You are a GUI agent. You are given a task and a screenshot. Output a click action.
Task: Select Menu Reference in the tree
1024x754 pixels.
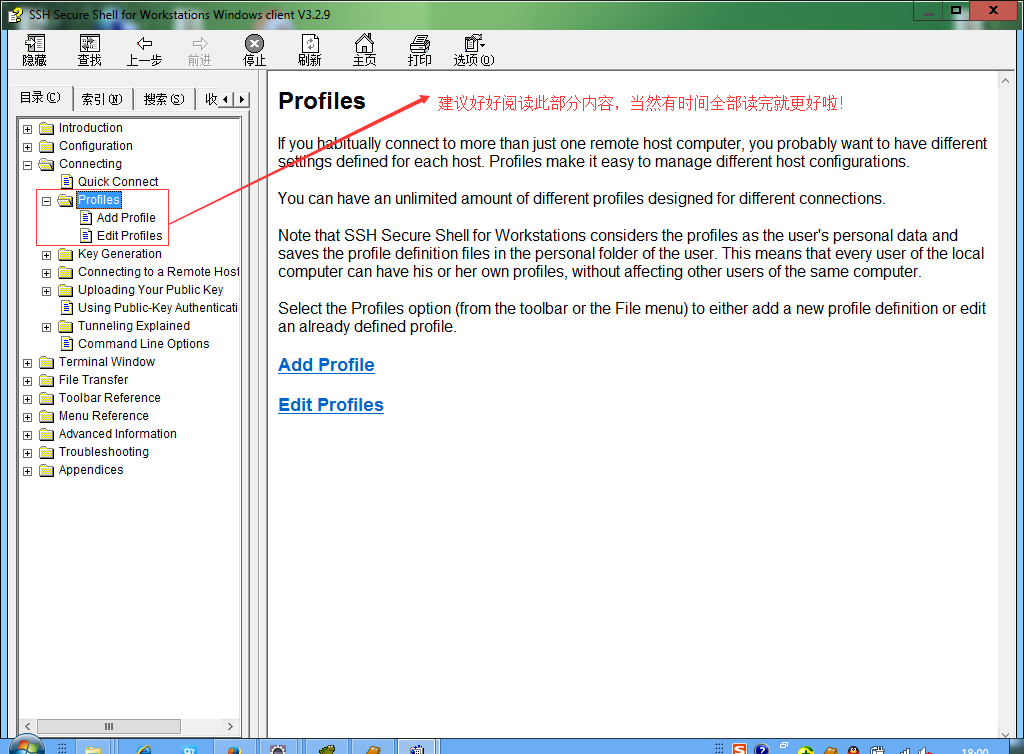[103, 416]
